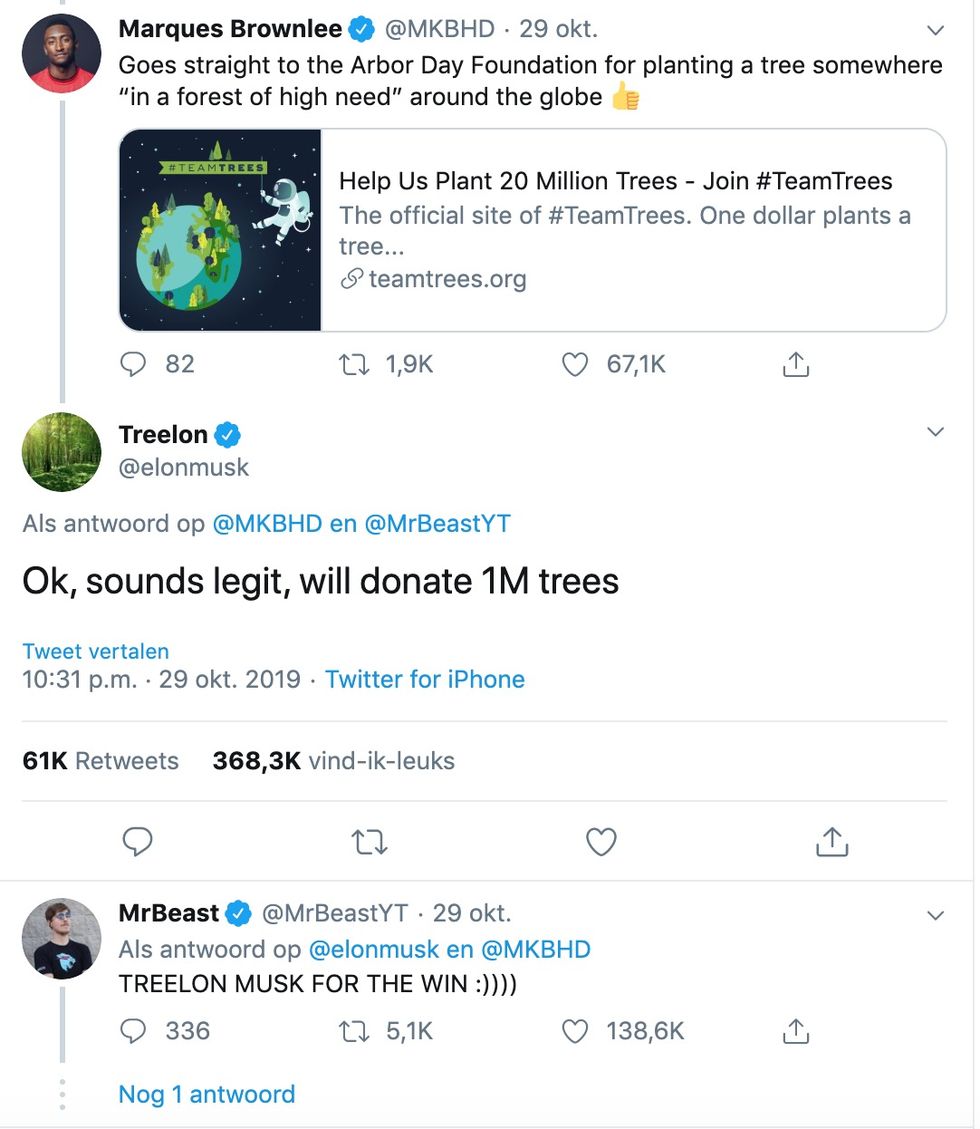This screenshot has height=1129, width=980.
Task: Click Tweet vertalen to translate tweet
Action: point(96,651)
